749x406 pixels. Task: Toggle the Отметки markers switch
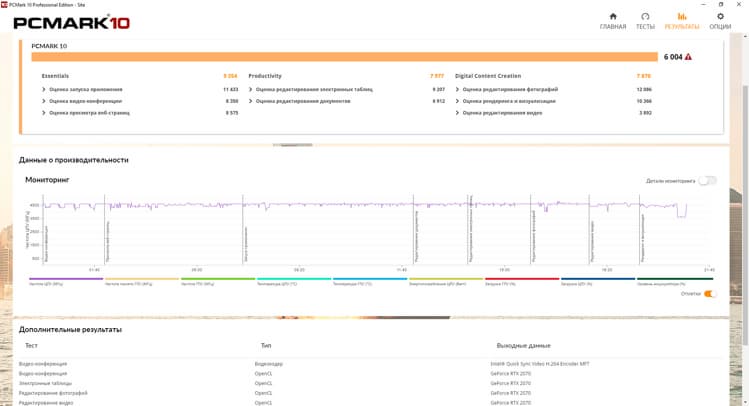pyautogui.click(x=710, y=294)
